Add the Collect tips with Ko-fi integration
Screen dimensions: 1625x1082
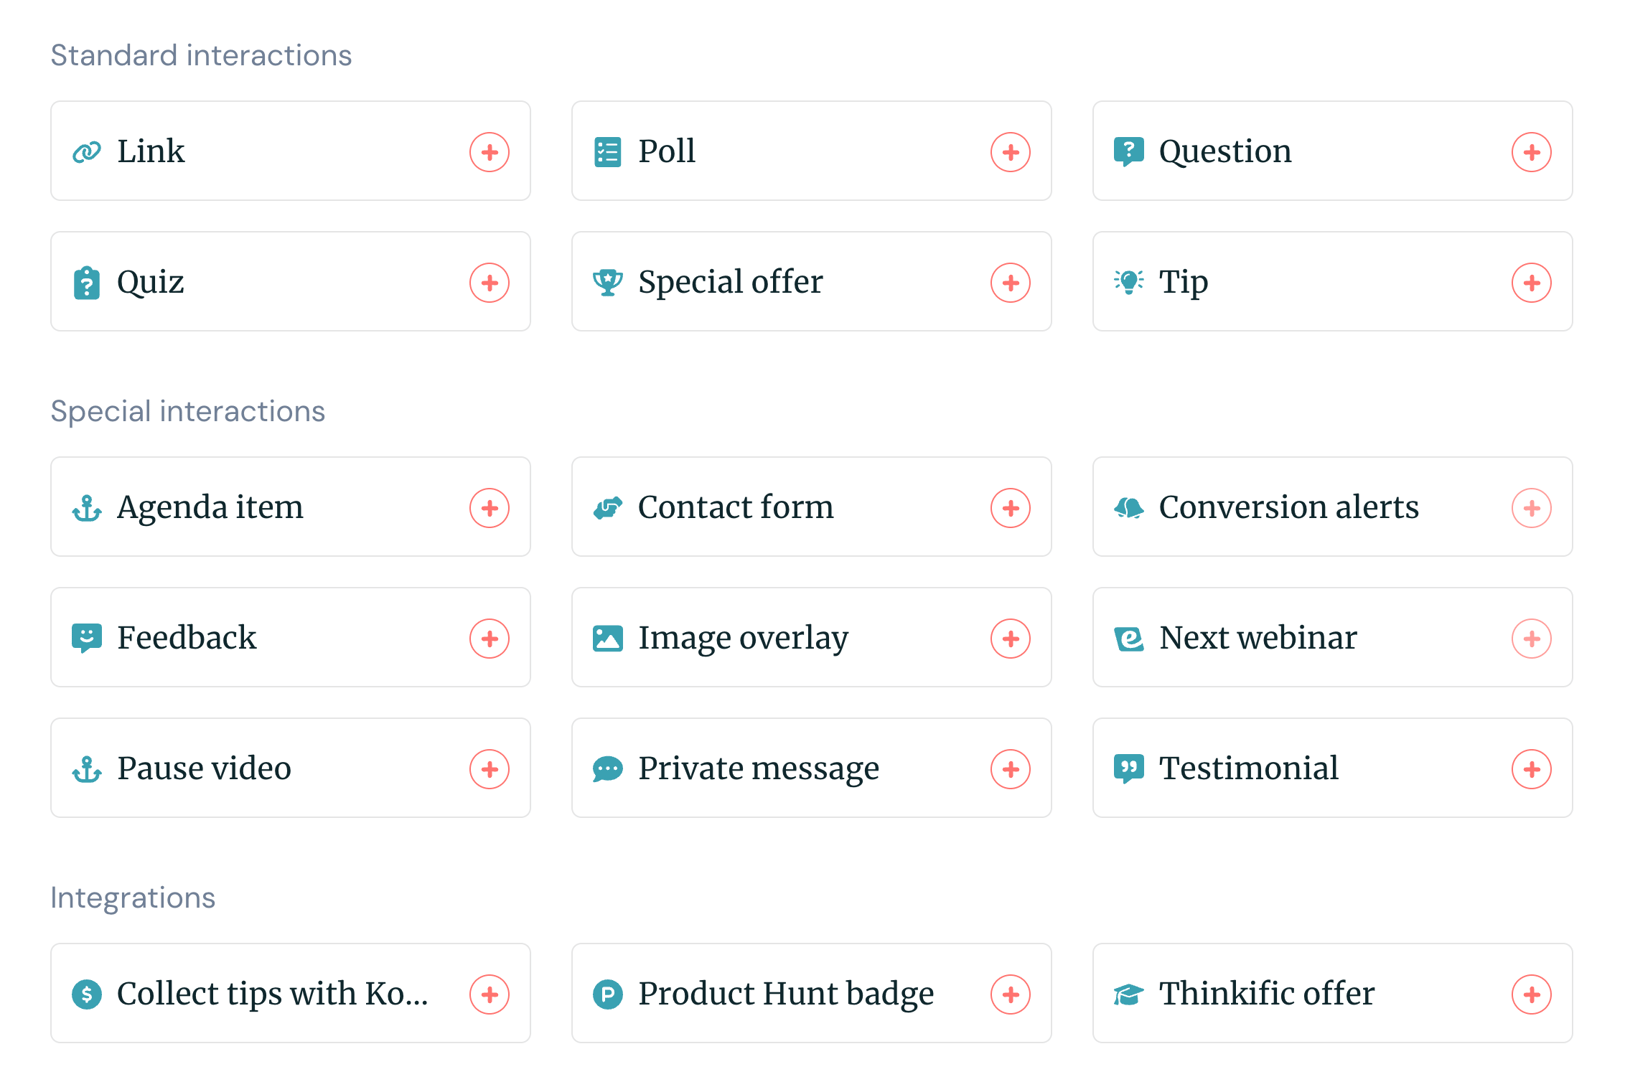pos(489,994)
